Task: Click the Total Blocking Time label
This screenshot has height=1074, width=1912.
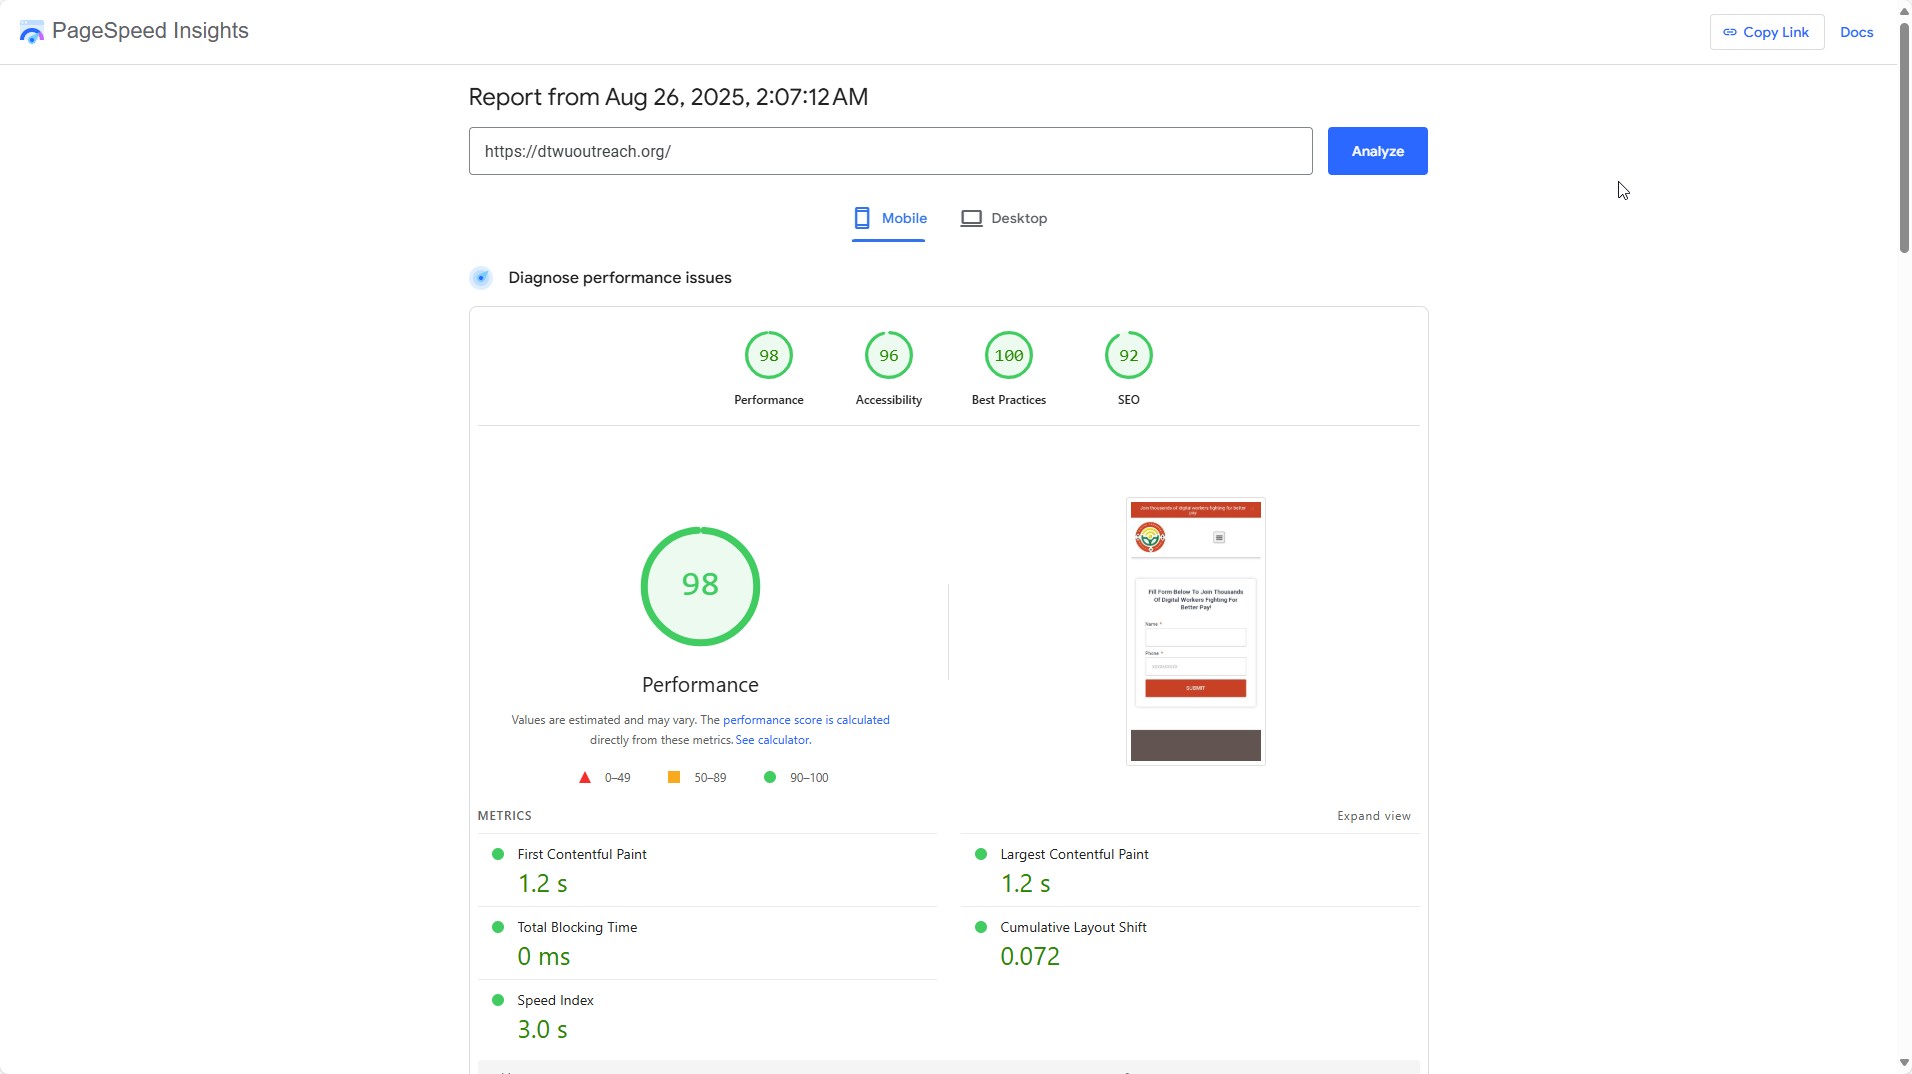Action: pos(577,927)
